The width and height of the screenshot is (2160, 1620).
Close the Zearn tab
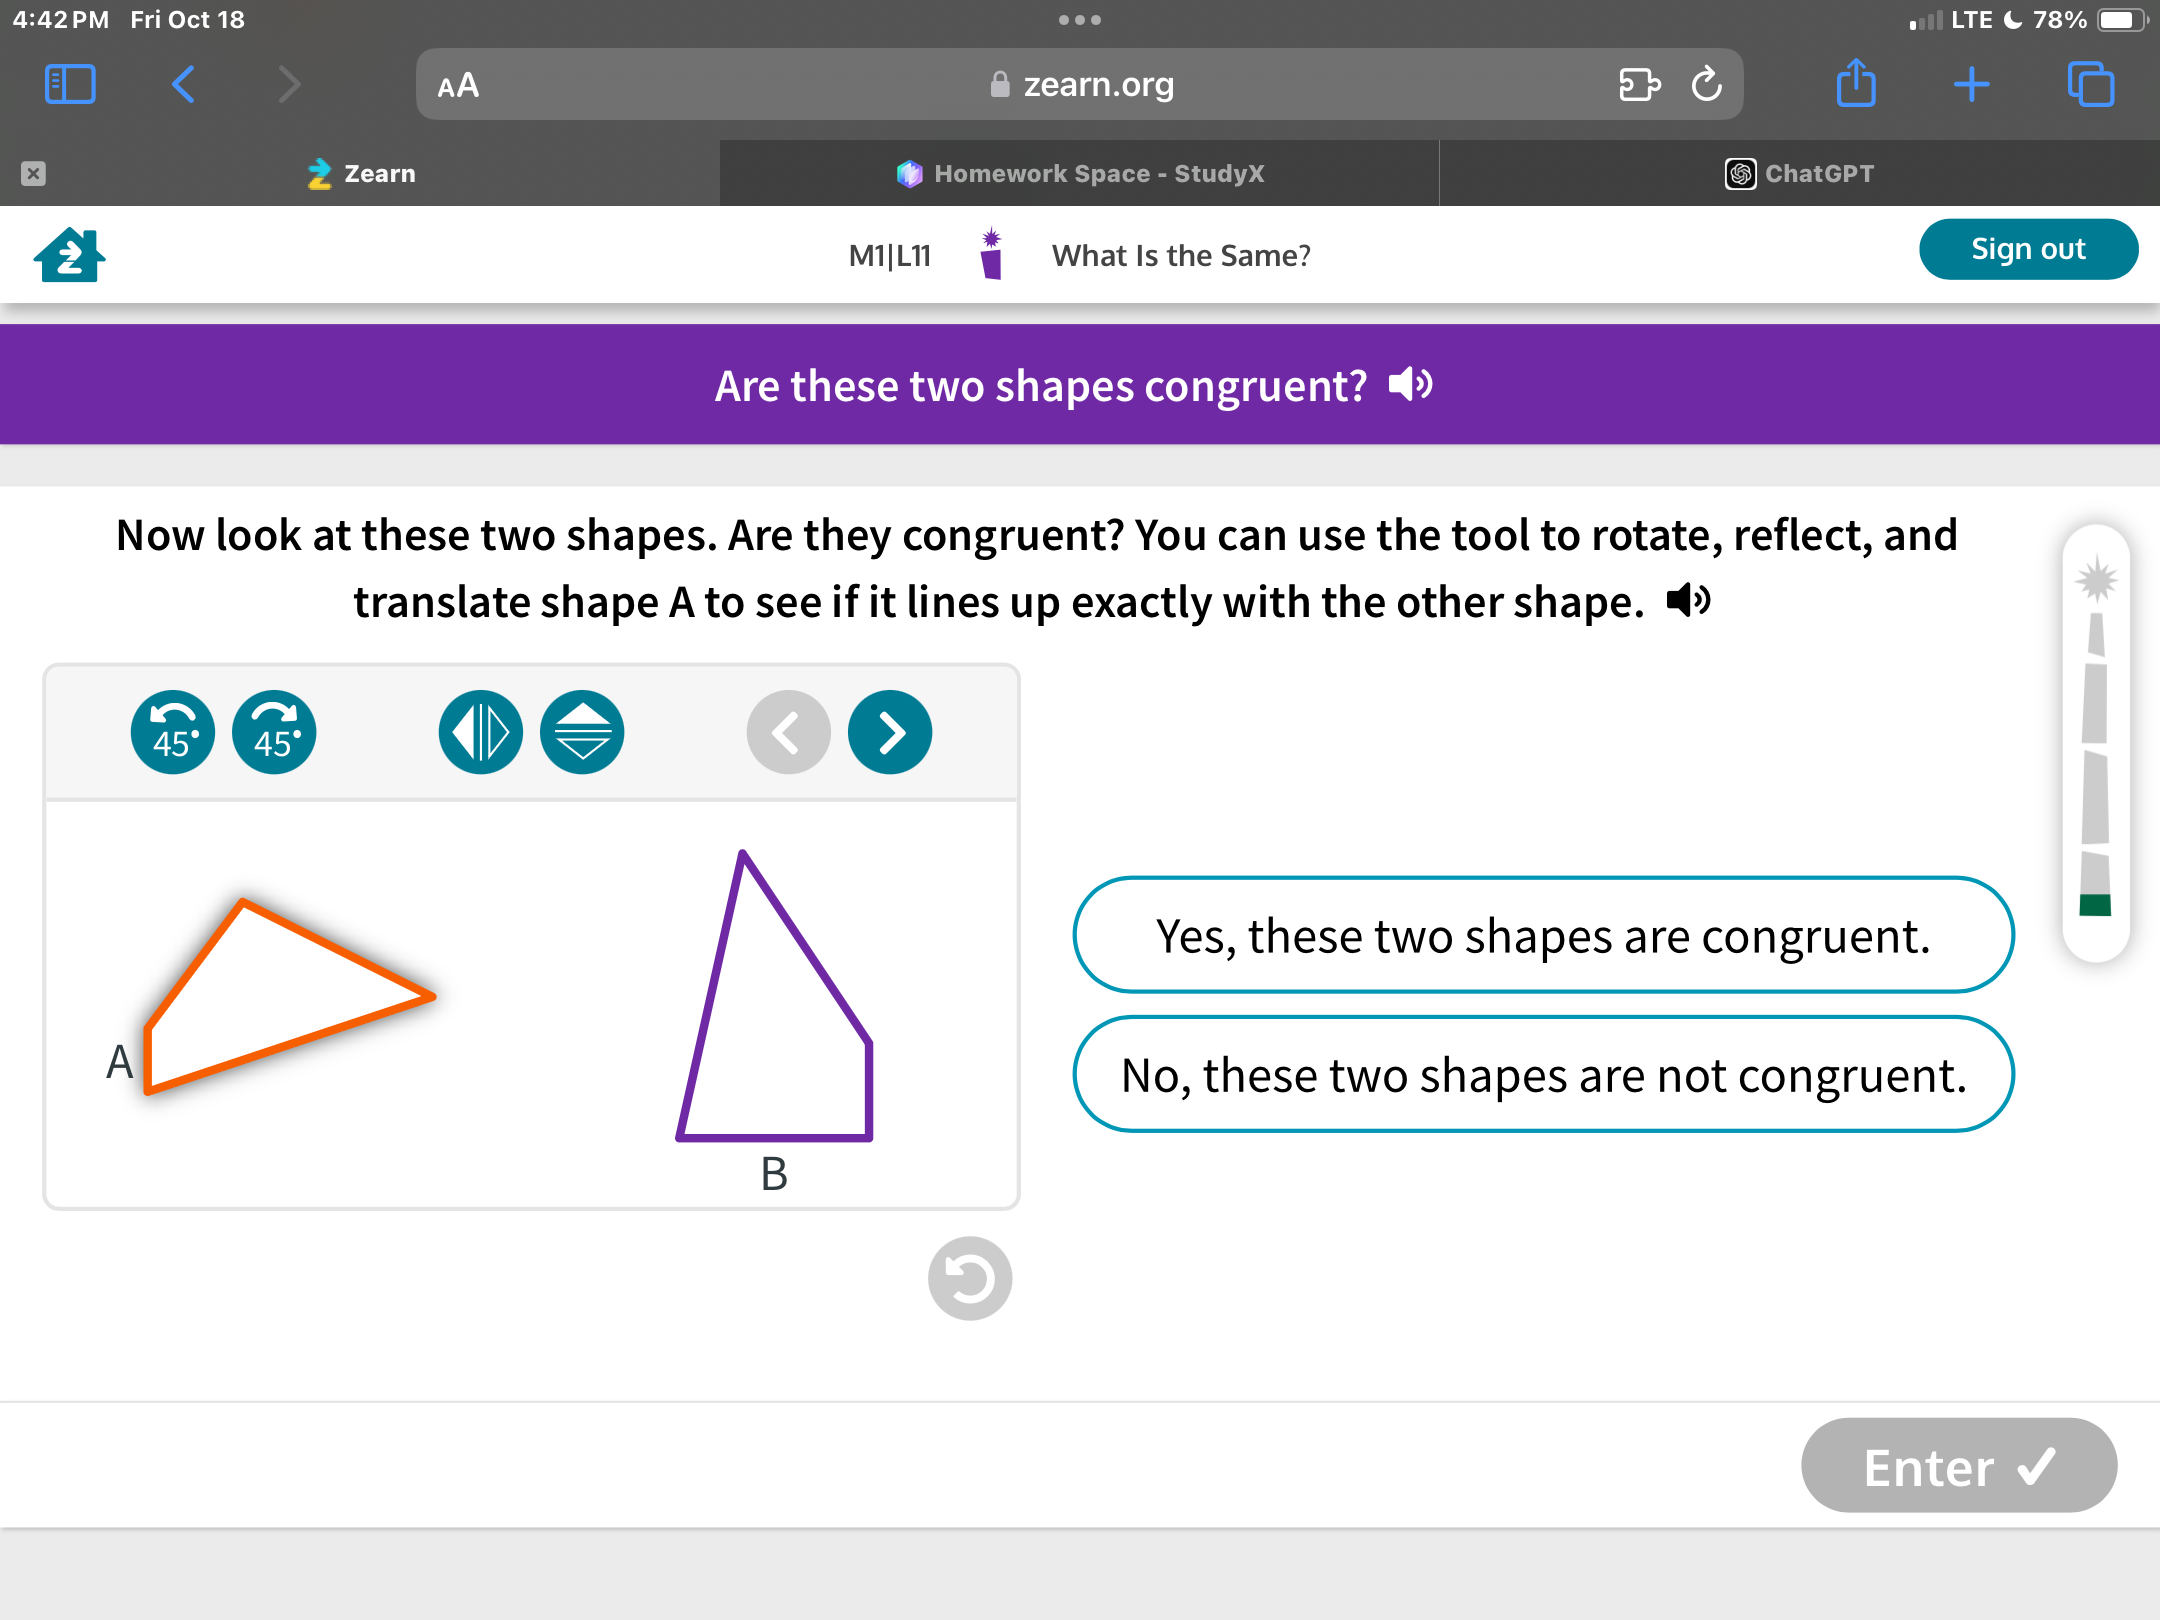pyautogui.click(x=33, y=173)
